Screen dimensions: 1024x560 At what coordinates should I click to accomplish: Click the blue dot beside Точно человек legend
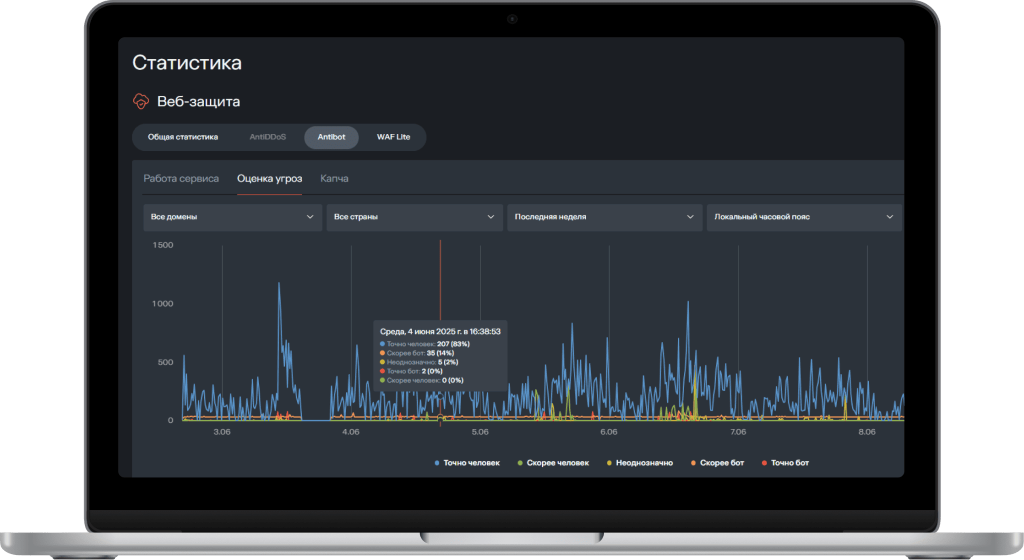point(438,463)
